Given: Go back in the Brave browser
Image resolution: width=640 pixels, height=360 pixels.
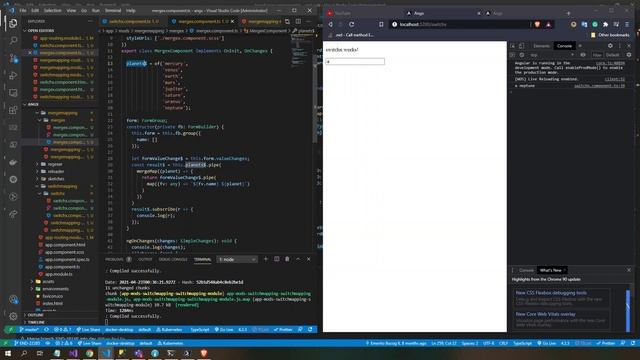Looking at the screenshot, I should pyautogui.click(x=330, y=24).
